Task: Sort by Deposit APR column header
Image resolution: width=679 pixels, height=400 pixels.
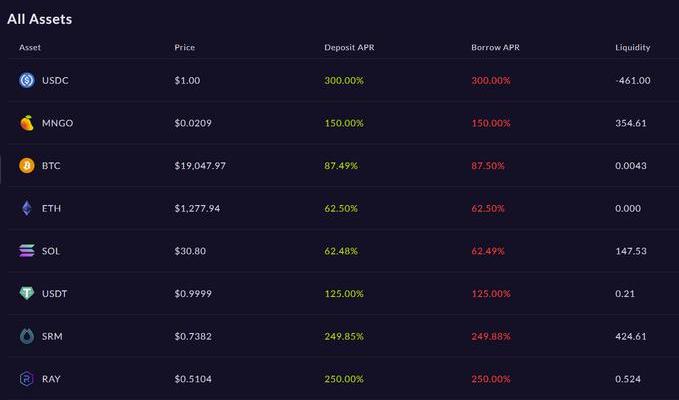Action: pos(349,47)
